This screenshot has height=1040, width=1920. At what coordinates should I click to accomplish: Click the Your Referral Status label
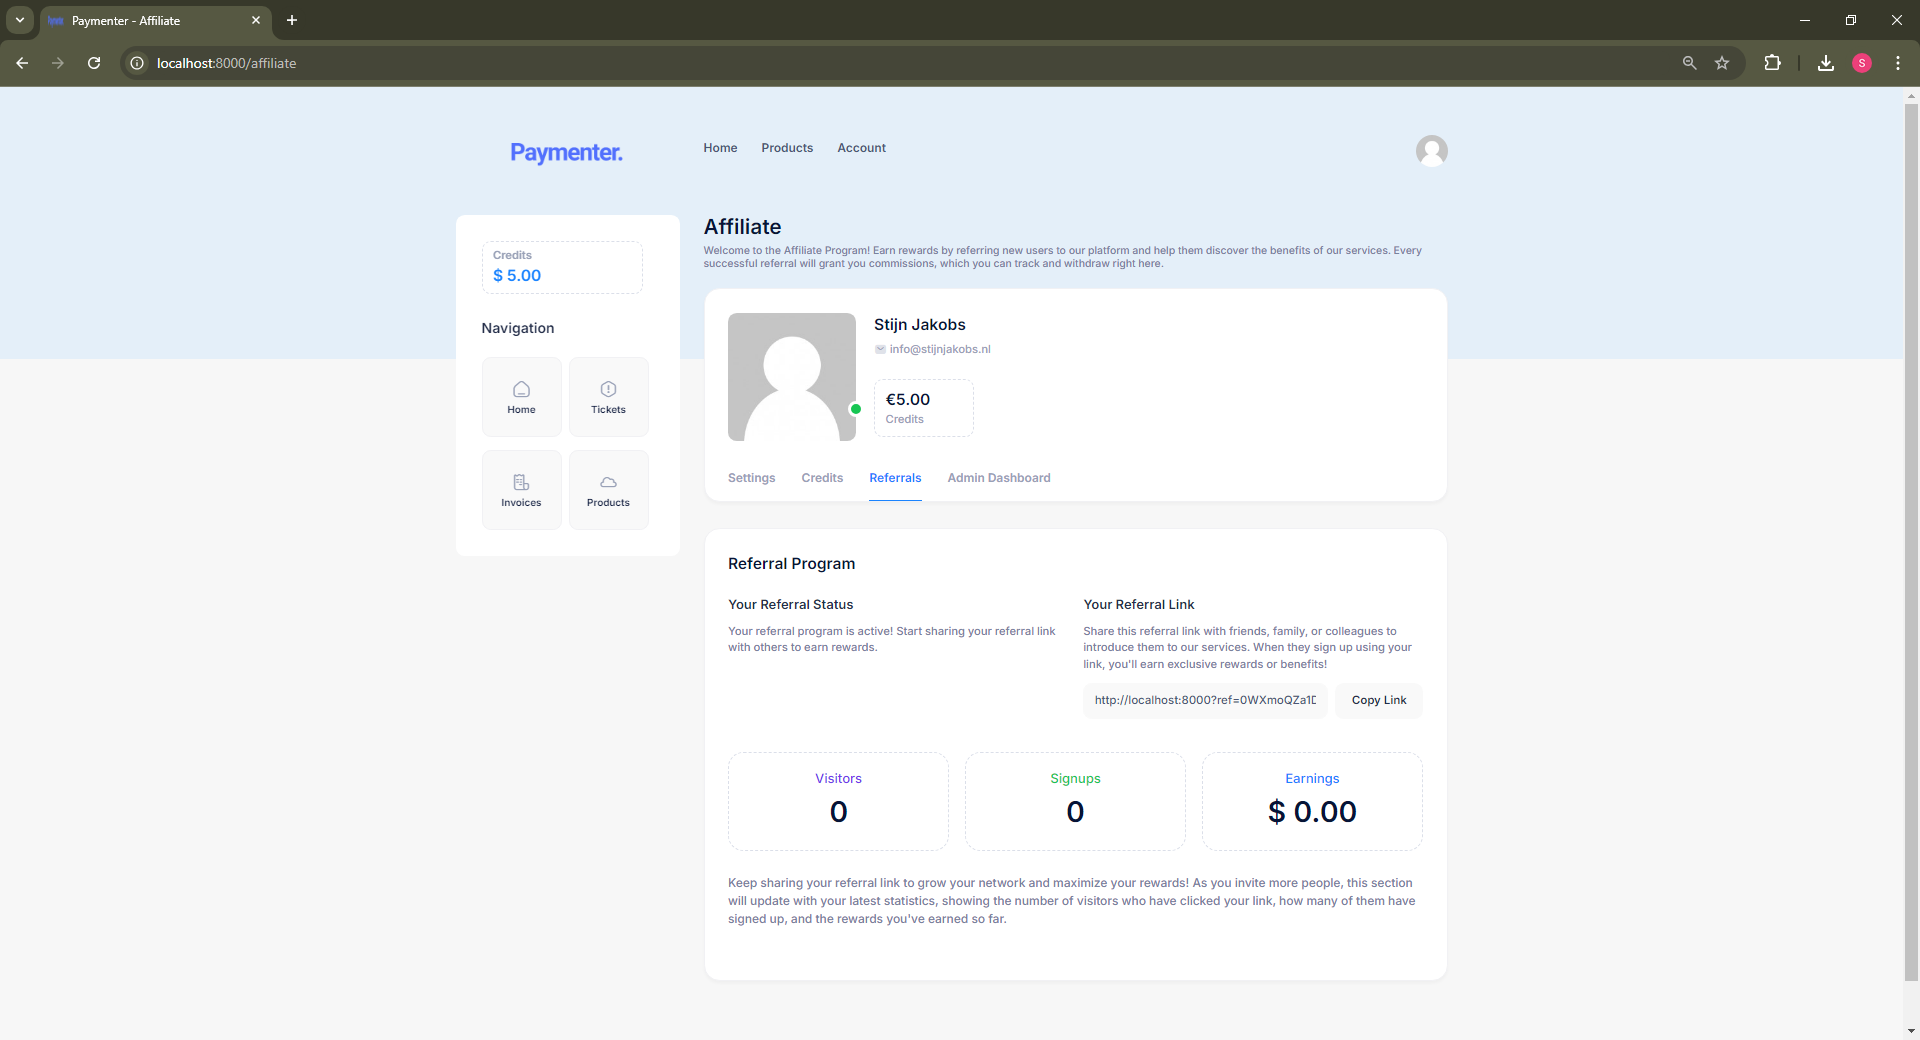point(791,605)
